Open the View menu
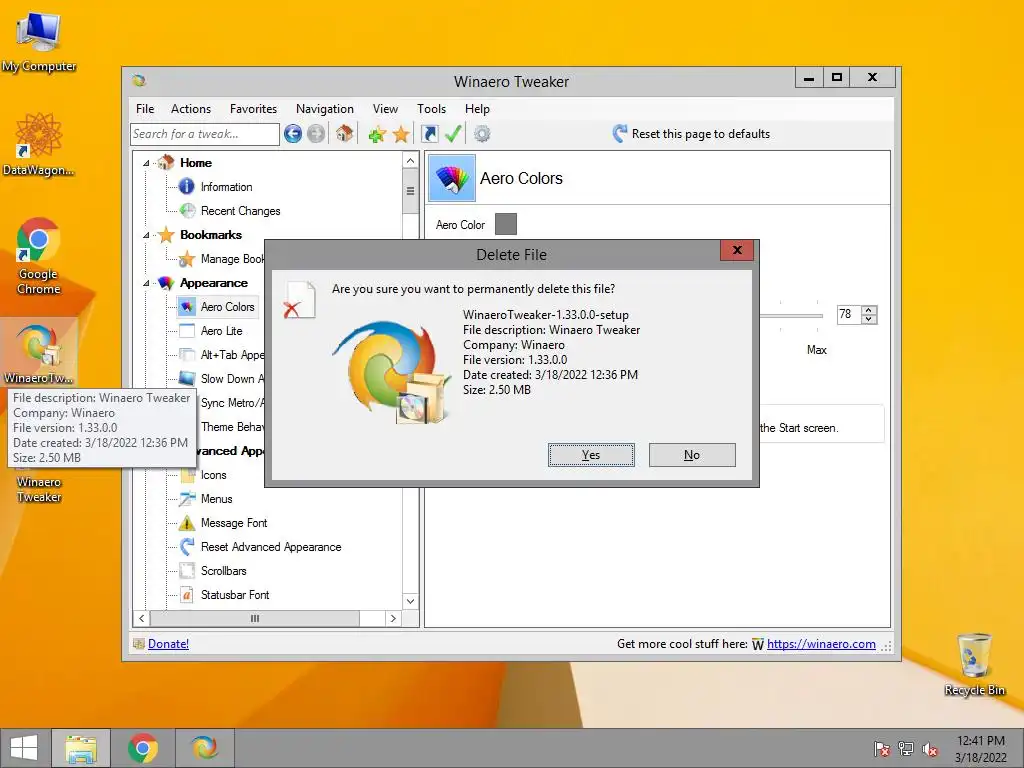Image resolution: width=1024 pixels, height=768 pixels. 385,109
